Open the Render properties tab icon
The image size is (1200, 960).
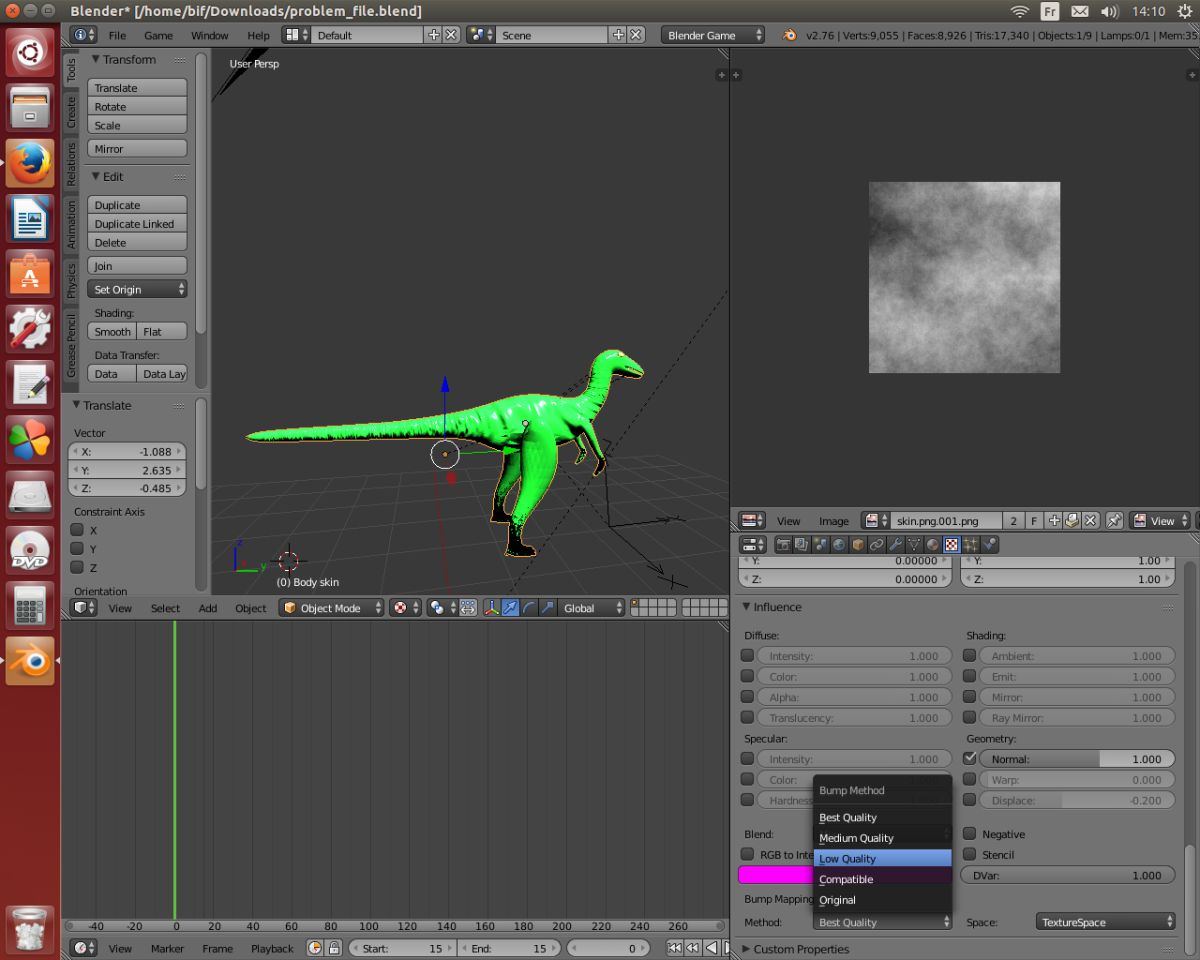783,545
